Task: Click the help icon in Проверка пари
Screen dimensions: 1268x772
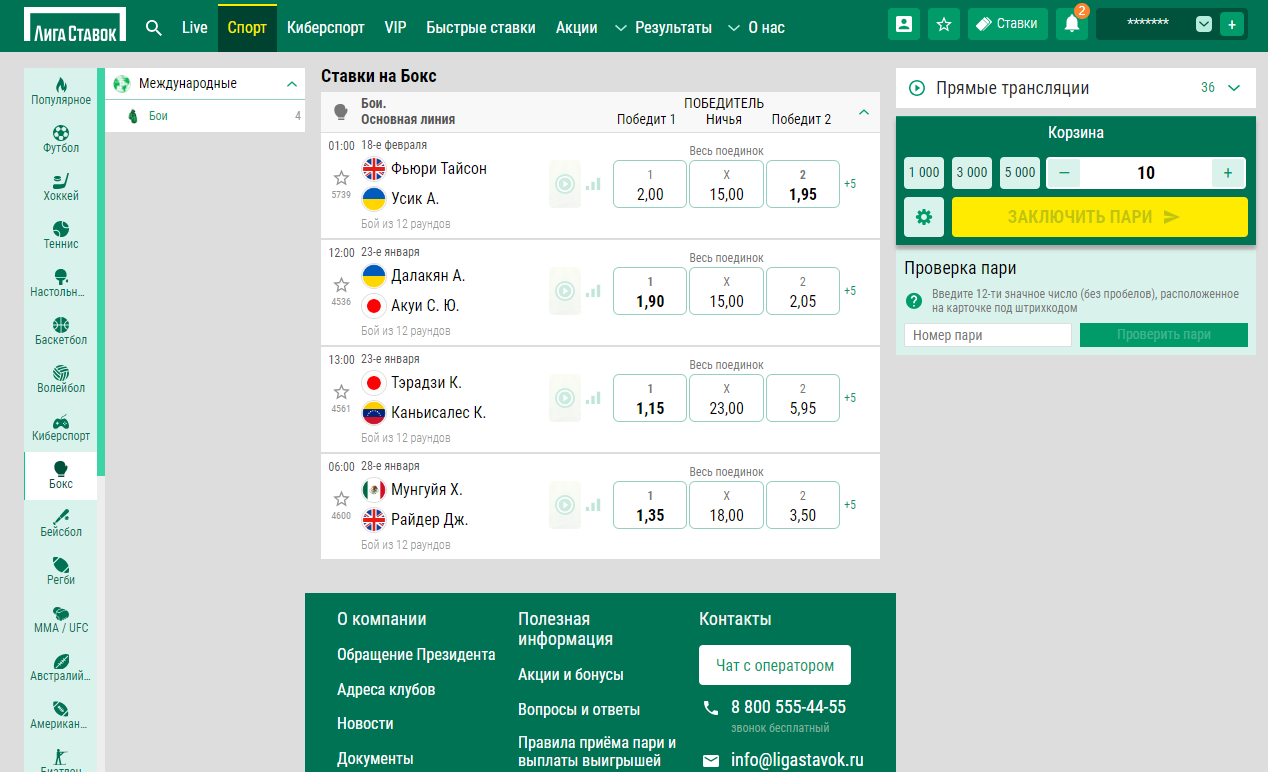Action: (x=914, y=301)
